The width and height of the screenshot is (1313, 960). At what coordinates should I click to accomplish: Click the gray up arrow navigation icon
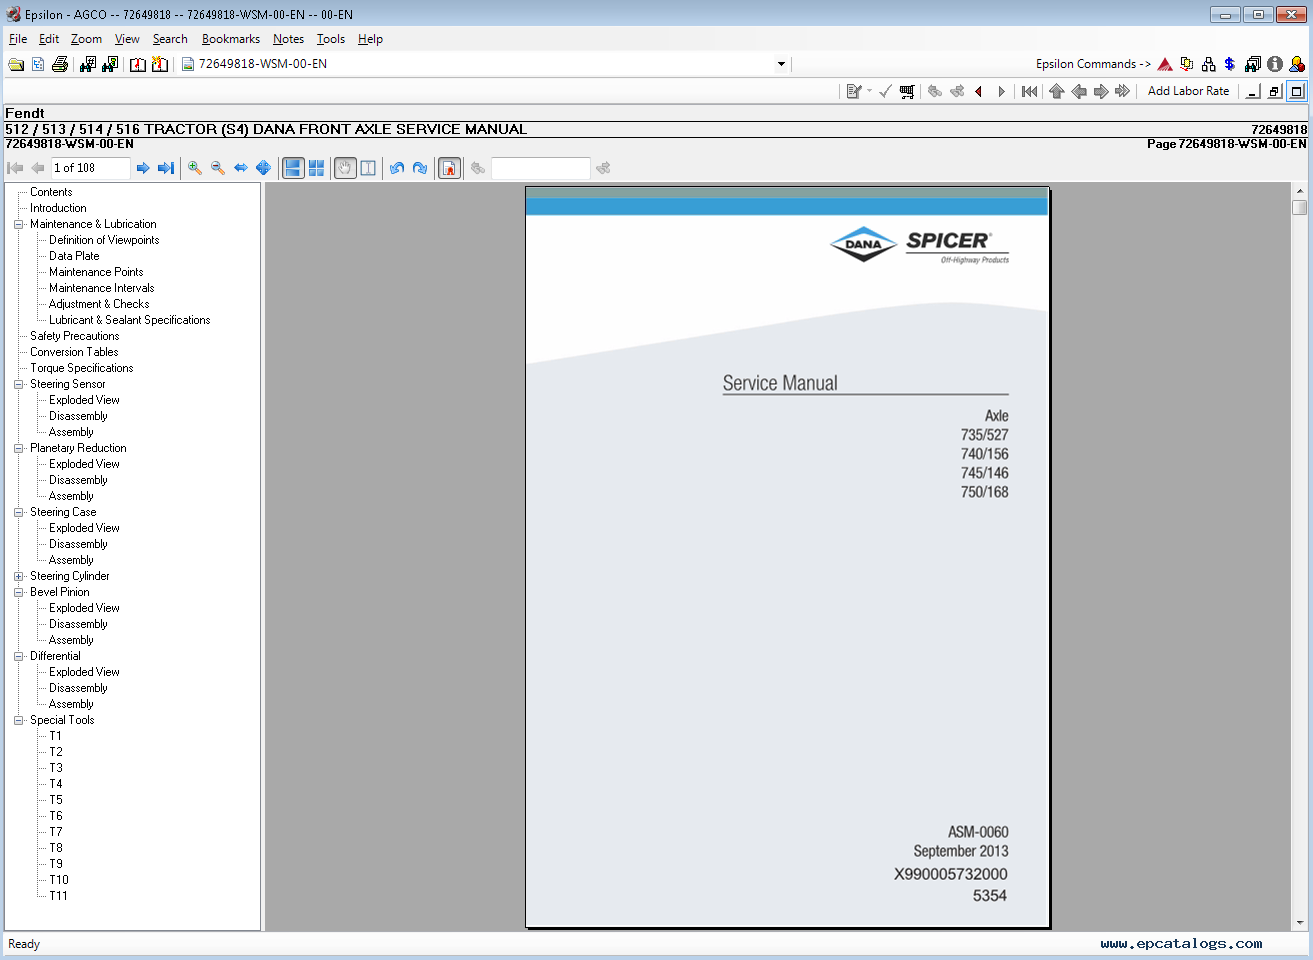(1057, 91)
